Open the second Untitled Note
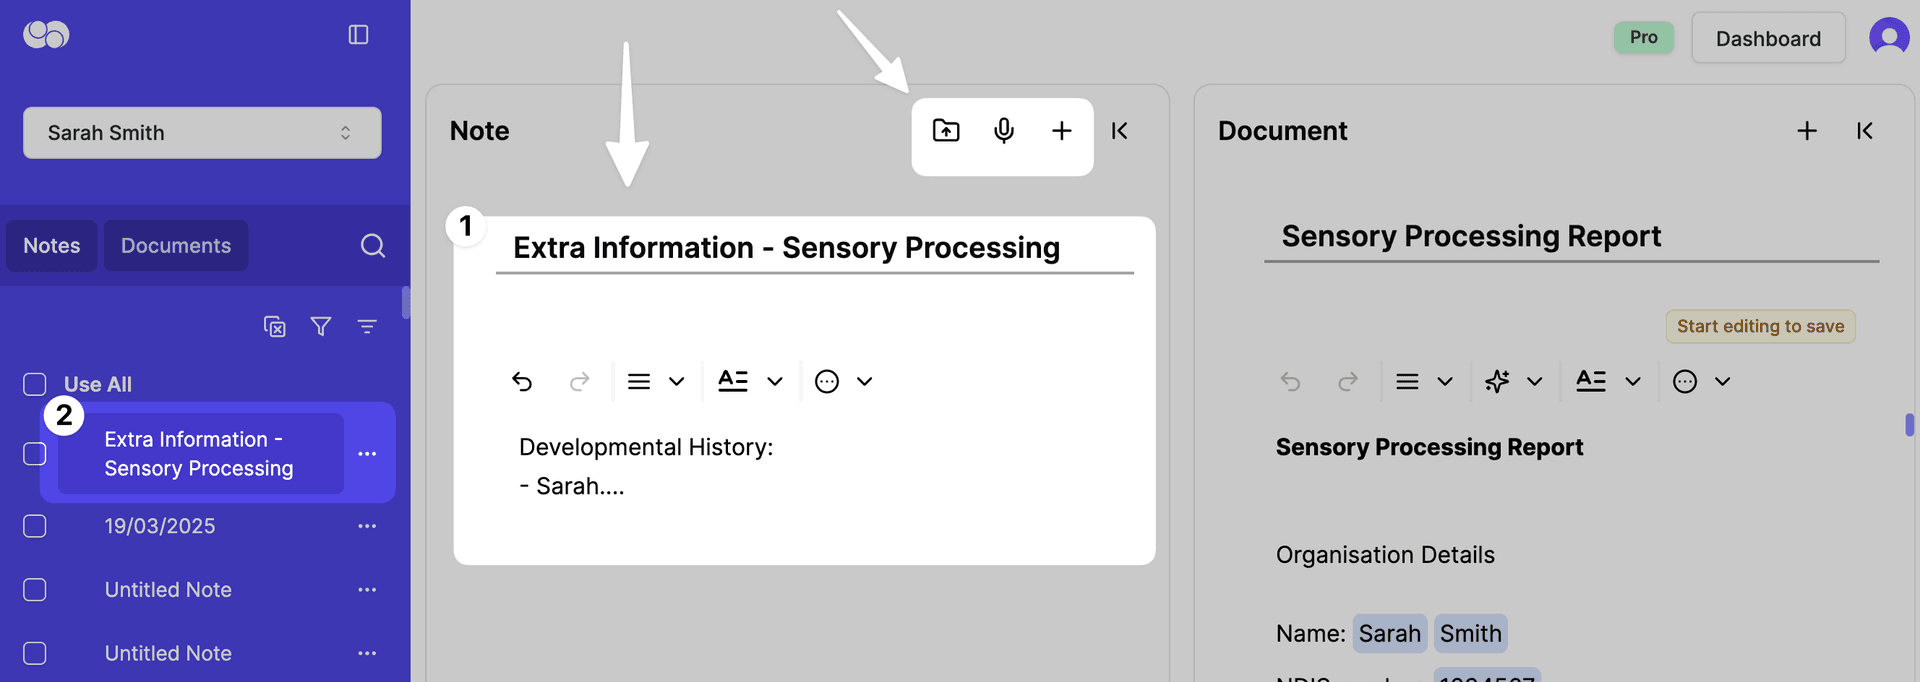This screenshot has height=682, width=1920. (168, 654)
